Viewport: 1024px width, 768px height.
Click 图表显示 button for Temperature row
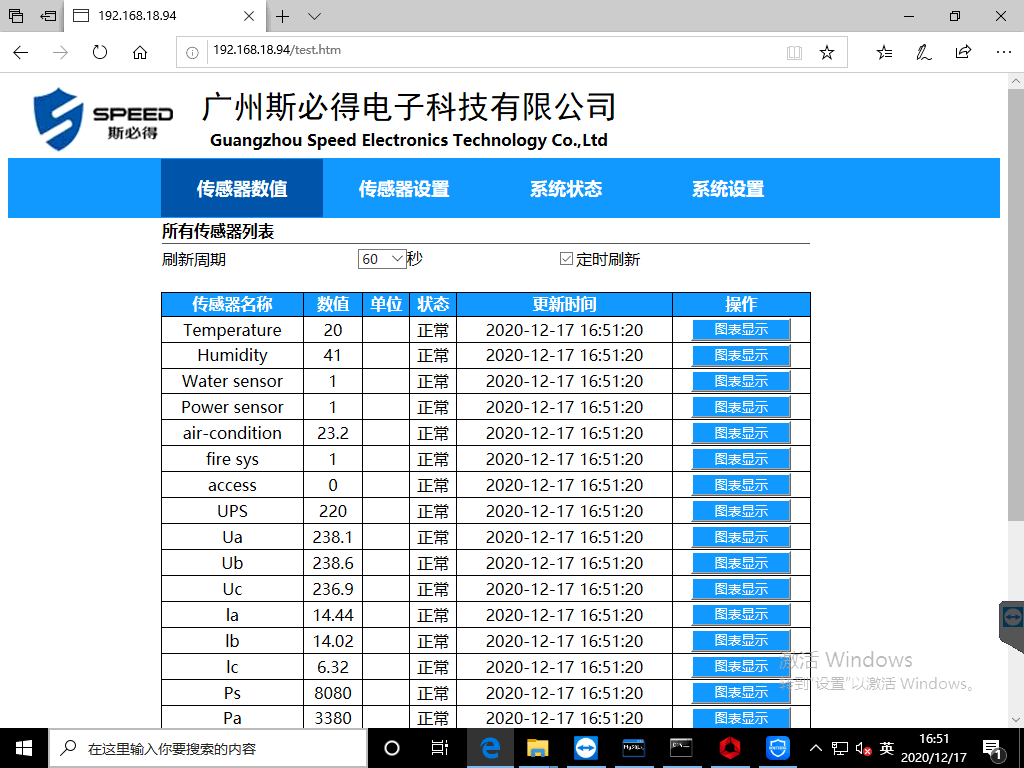click(x=741, y=329)
